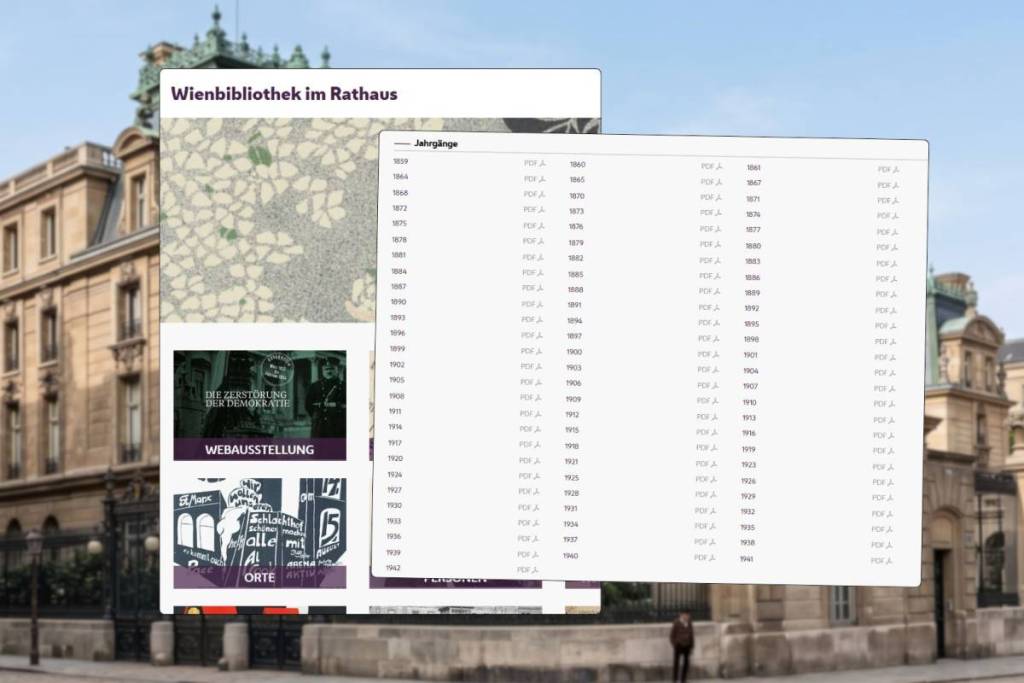Screen dimensions: 1024x683
Task: Open the Webausstellung tile in Wienbibliothek window
Action: click(260, 405)
